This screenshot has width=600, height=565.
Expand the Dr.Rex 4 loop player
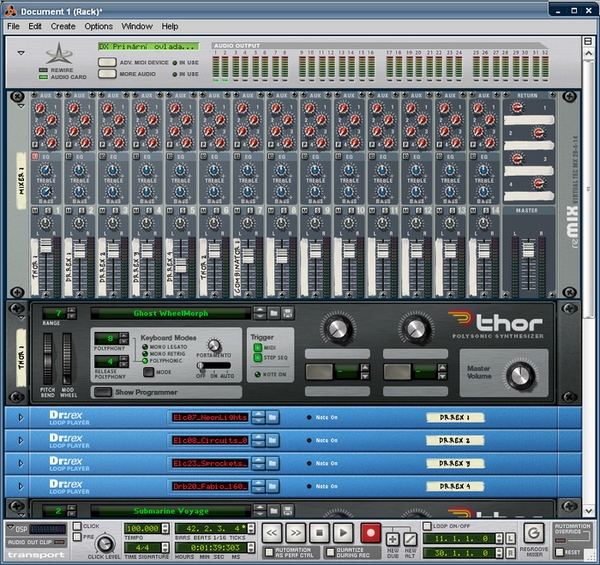pos(21,486)
